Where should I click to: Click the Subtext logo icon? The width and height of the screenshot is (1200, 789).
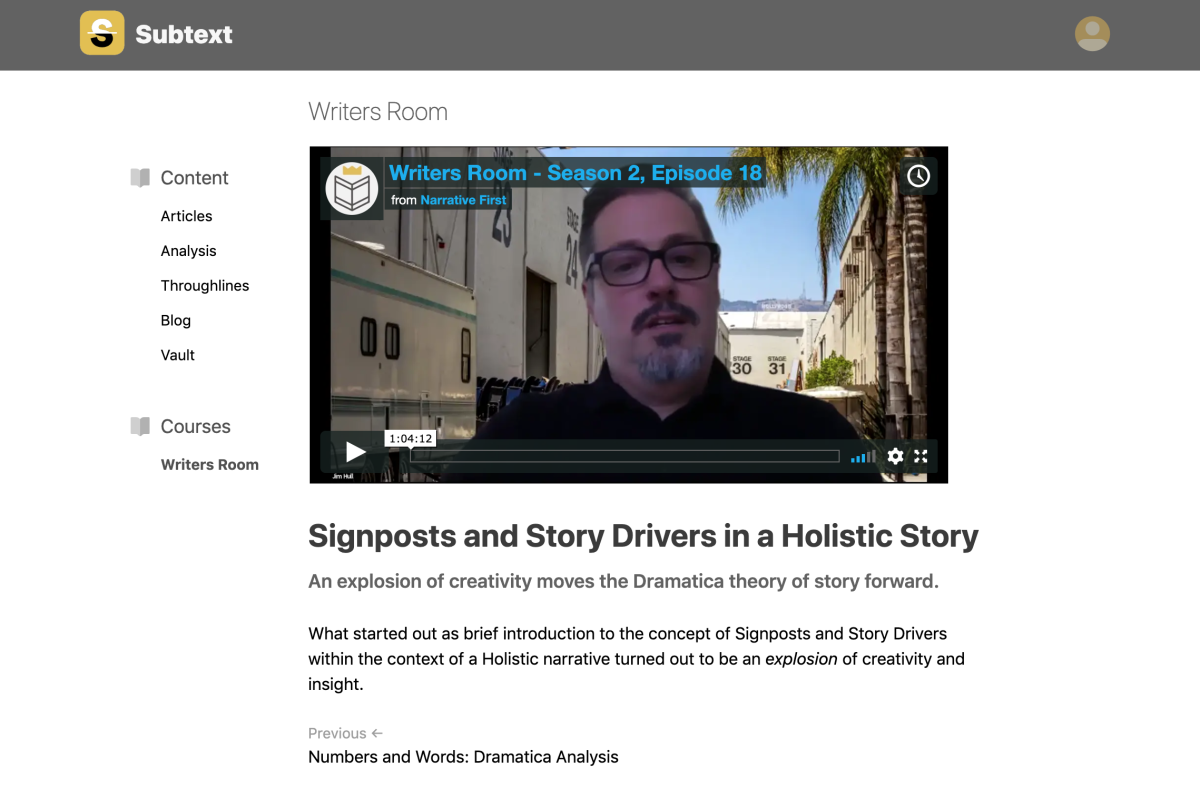[x=102, y=33]
